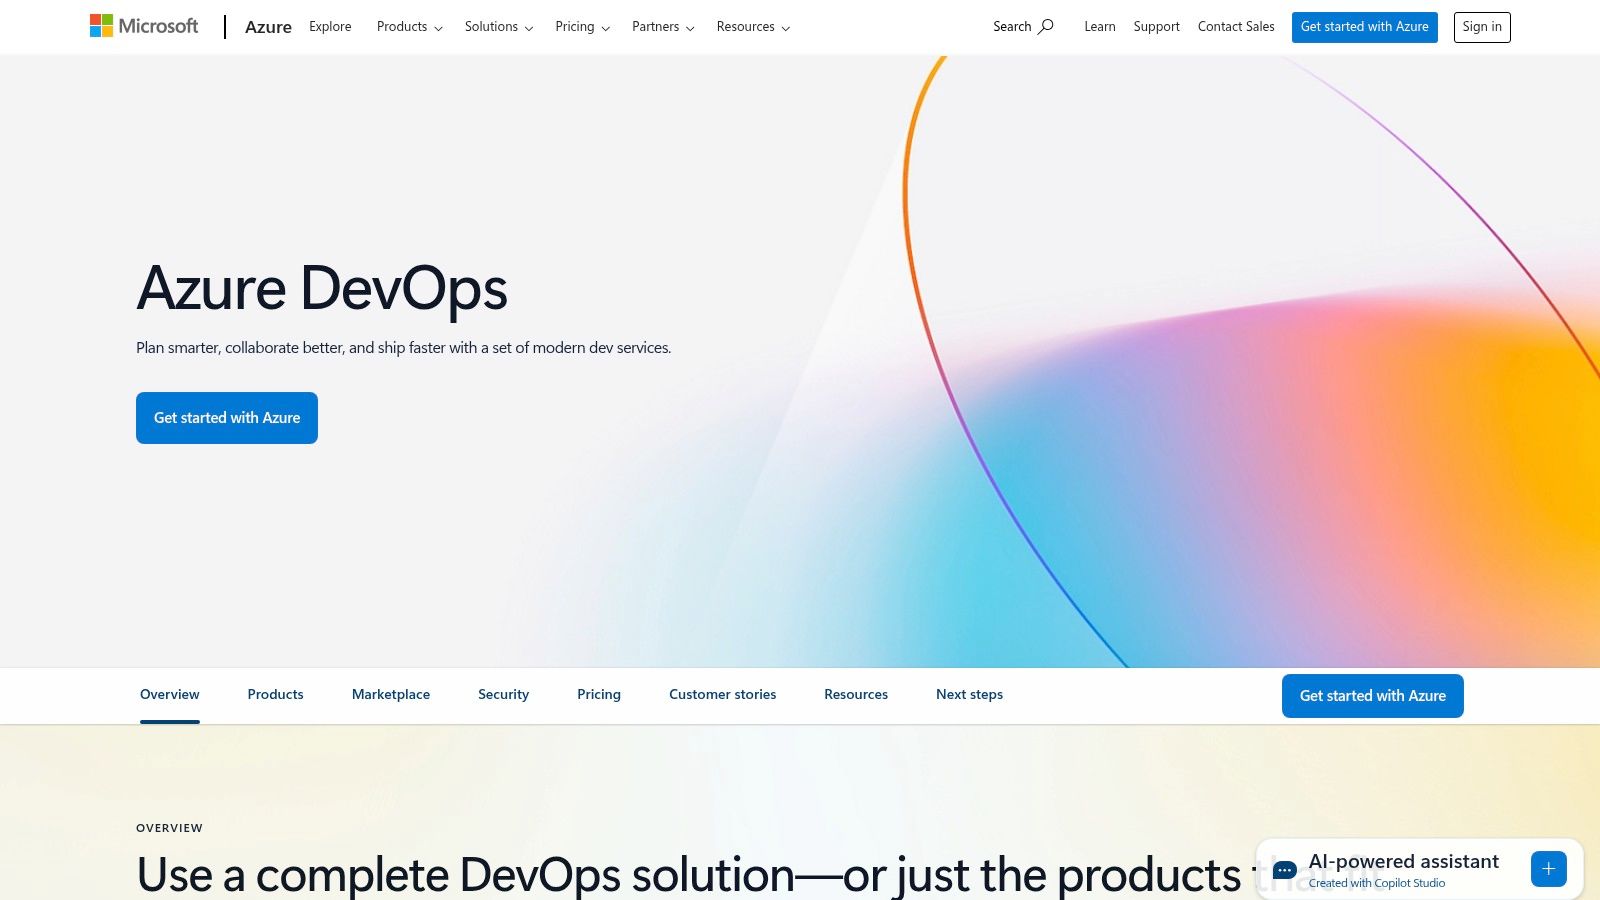The height and width of the screenshot is (900, 1600).
Task: Expand the Products dropdown in header
Action: [409, 27]
